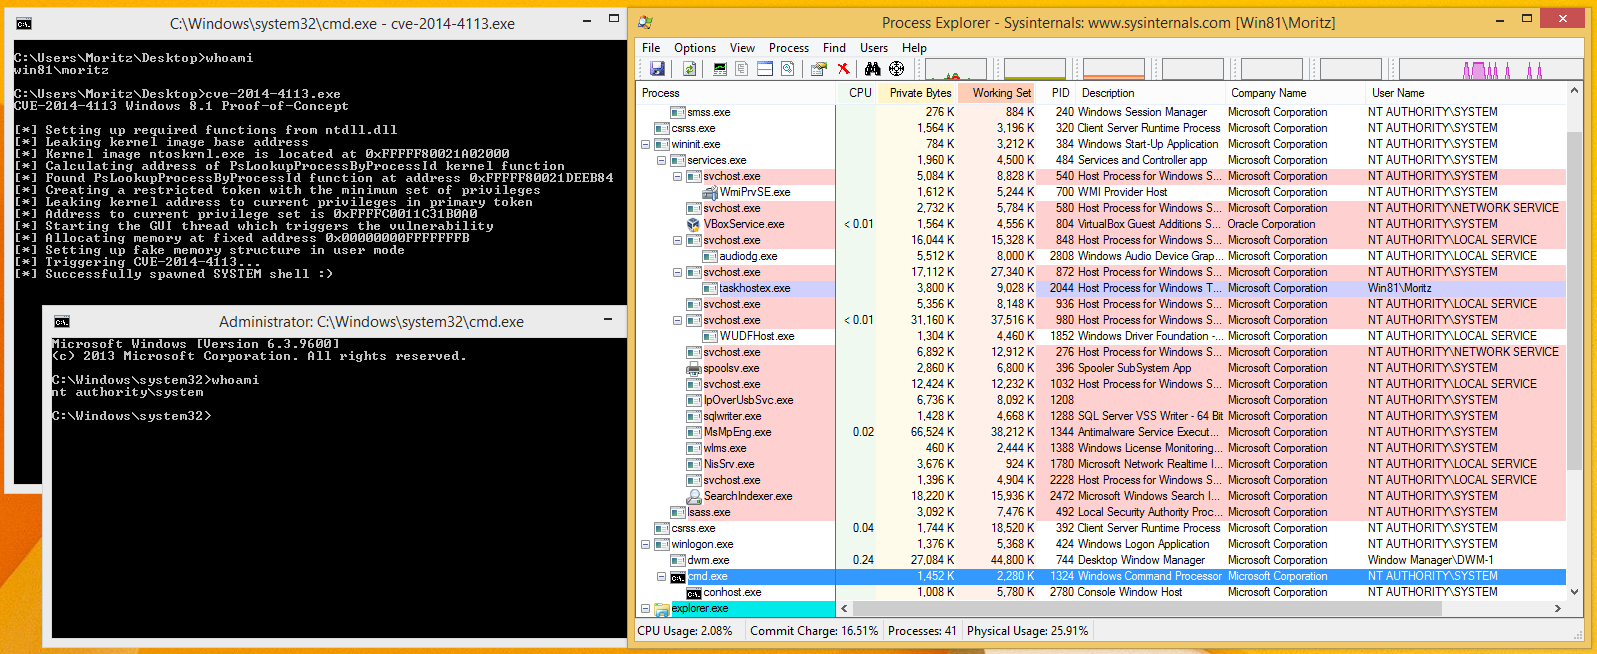Image resolution: width=1597 pixels, height=654 pixels.
Task: Click the orange physical memory mini graph
Action: point(1113,68)
